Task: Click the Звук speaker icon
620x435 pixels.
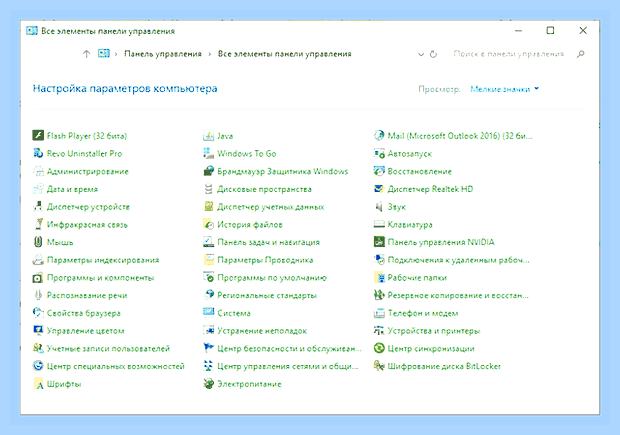Action: pyautogui.click(x=379, y=206)
